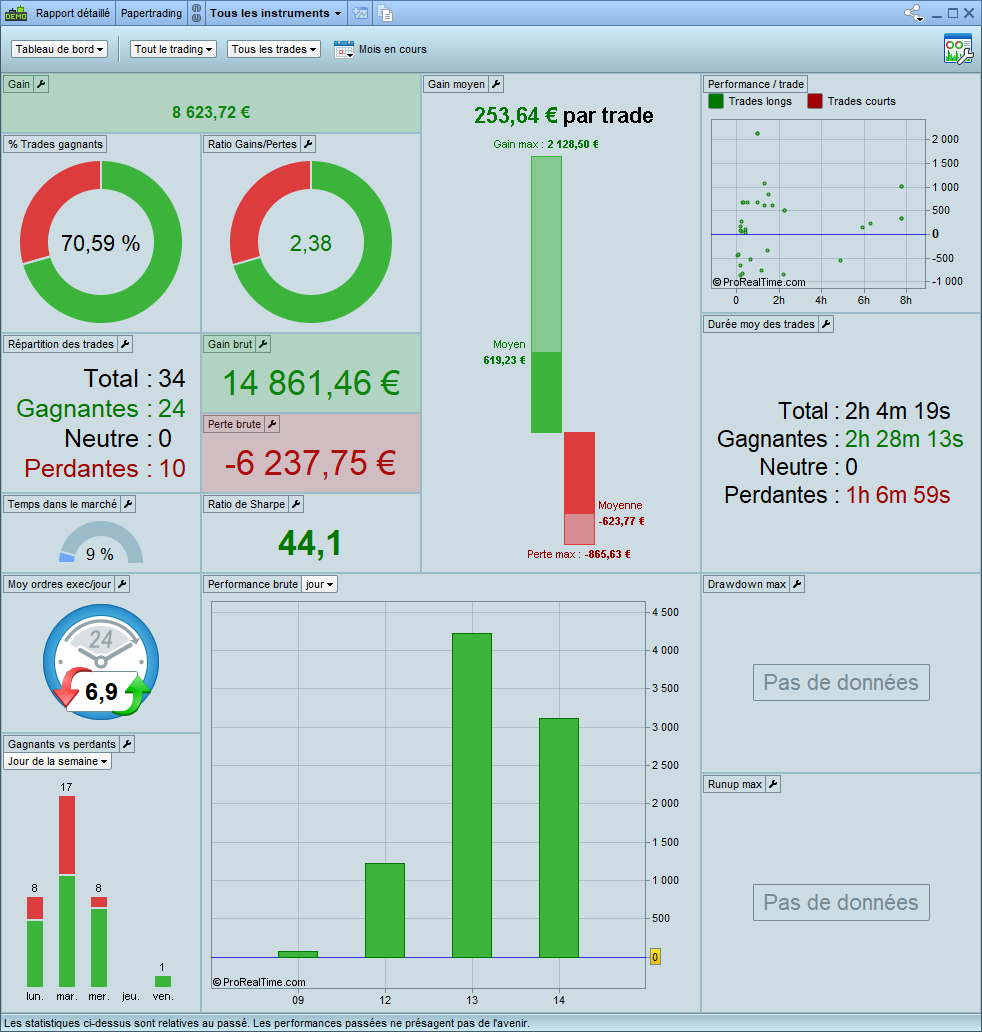Viewport: 982px width, 1032px height.
Task: Click wrench icon of Temps dans le marché
Action: click(x=128, y=504)
